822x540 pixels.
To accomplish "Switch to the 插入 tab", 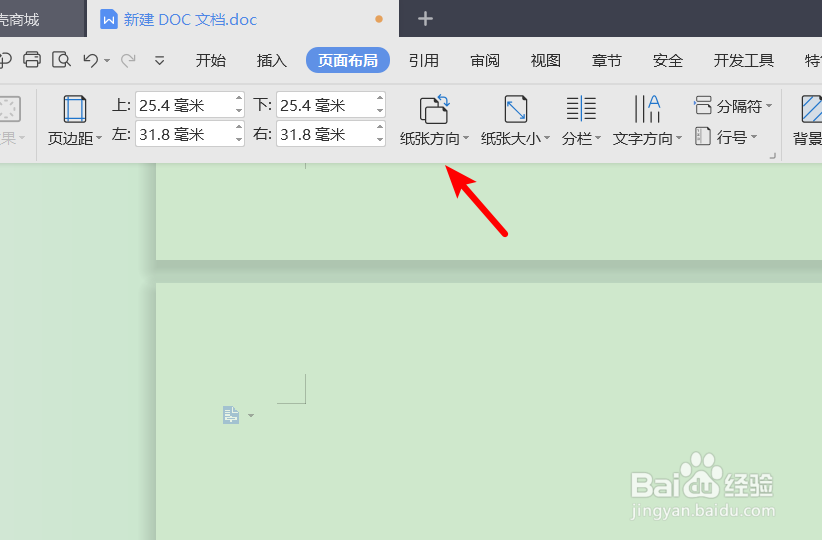I will [272, 61].
